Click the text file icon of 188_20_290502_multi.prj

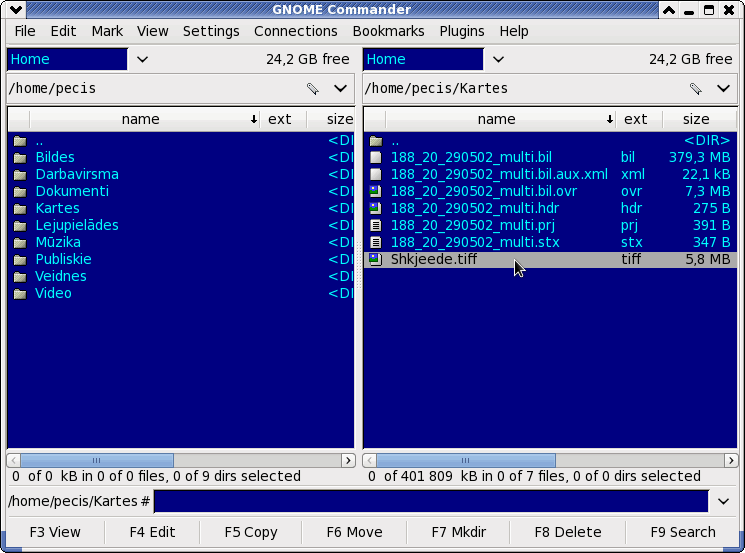(x=376, y=226)
